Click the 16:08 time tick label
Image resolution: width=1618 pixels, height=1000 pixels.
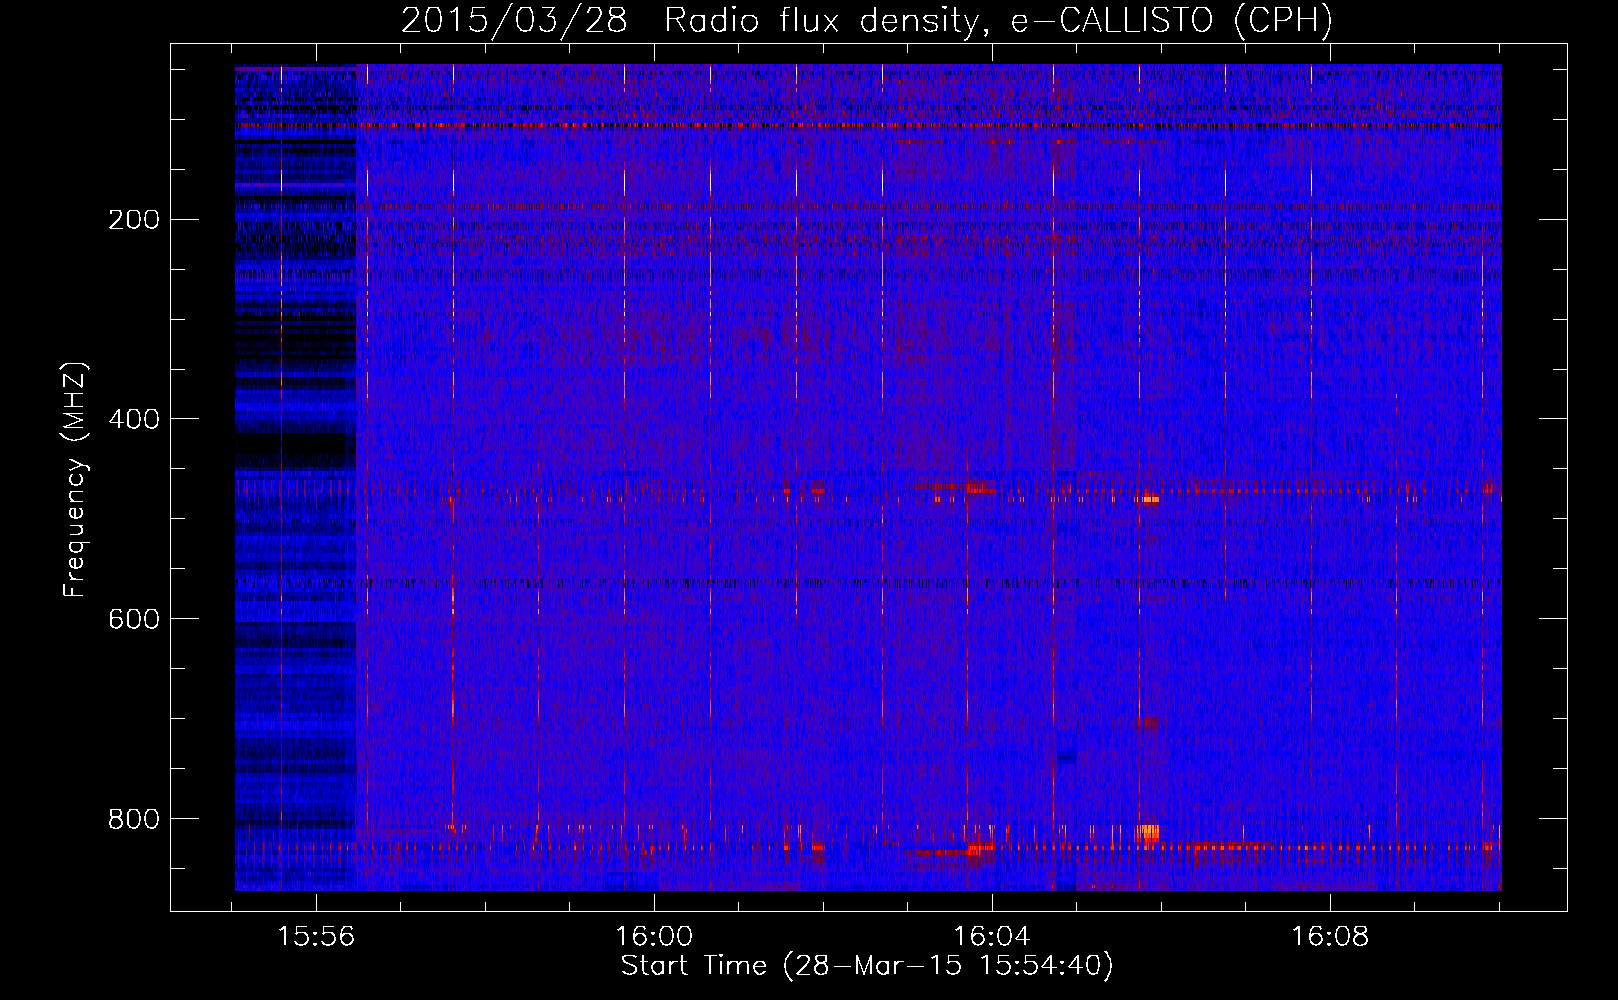point(1330,937)
